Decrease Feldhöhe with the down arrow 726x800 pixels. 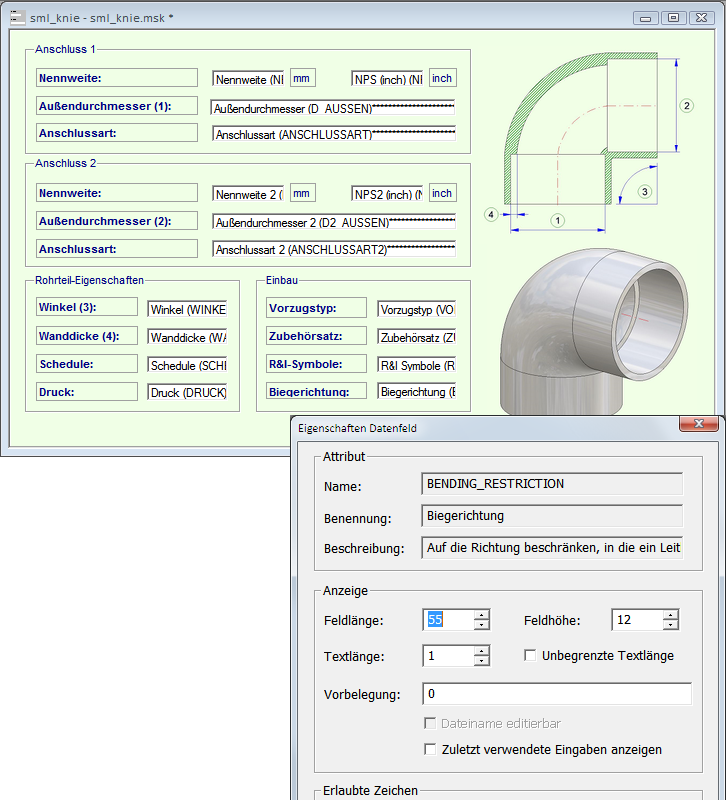[670, 626]
